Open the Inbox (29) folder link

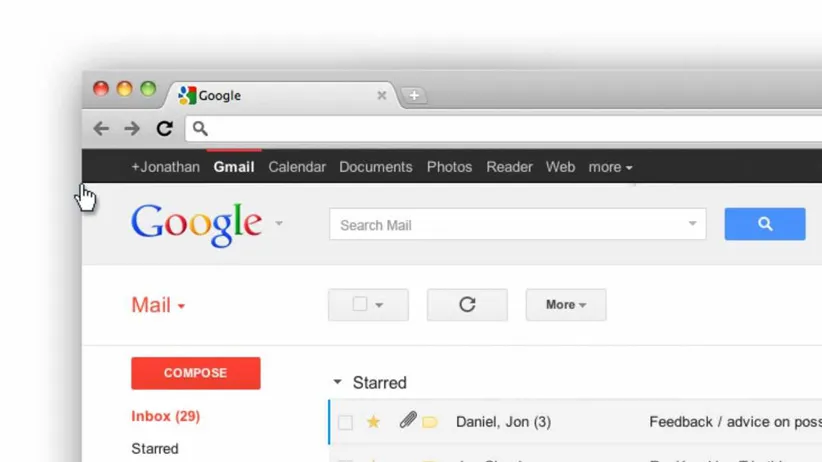point(166,416)
